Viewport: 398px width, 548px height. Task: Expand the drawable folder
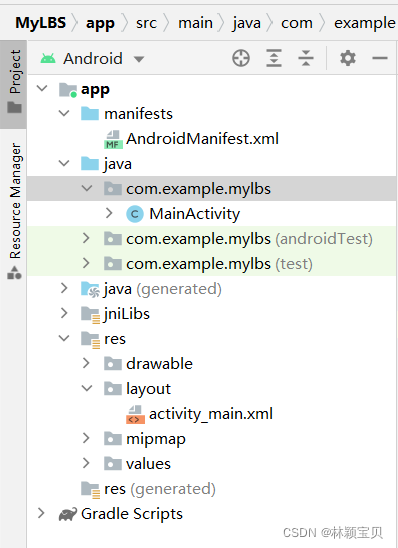(86, 363)
